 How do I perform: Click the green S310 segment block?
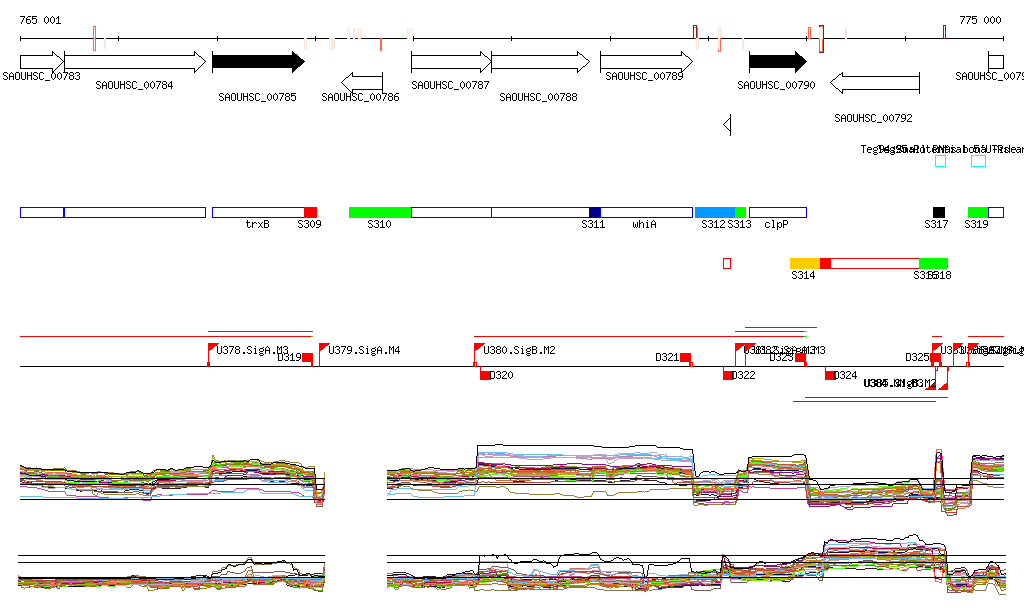[x=380, y=212]
